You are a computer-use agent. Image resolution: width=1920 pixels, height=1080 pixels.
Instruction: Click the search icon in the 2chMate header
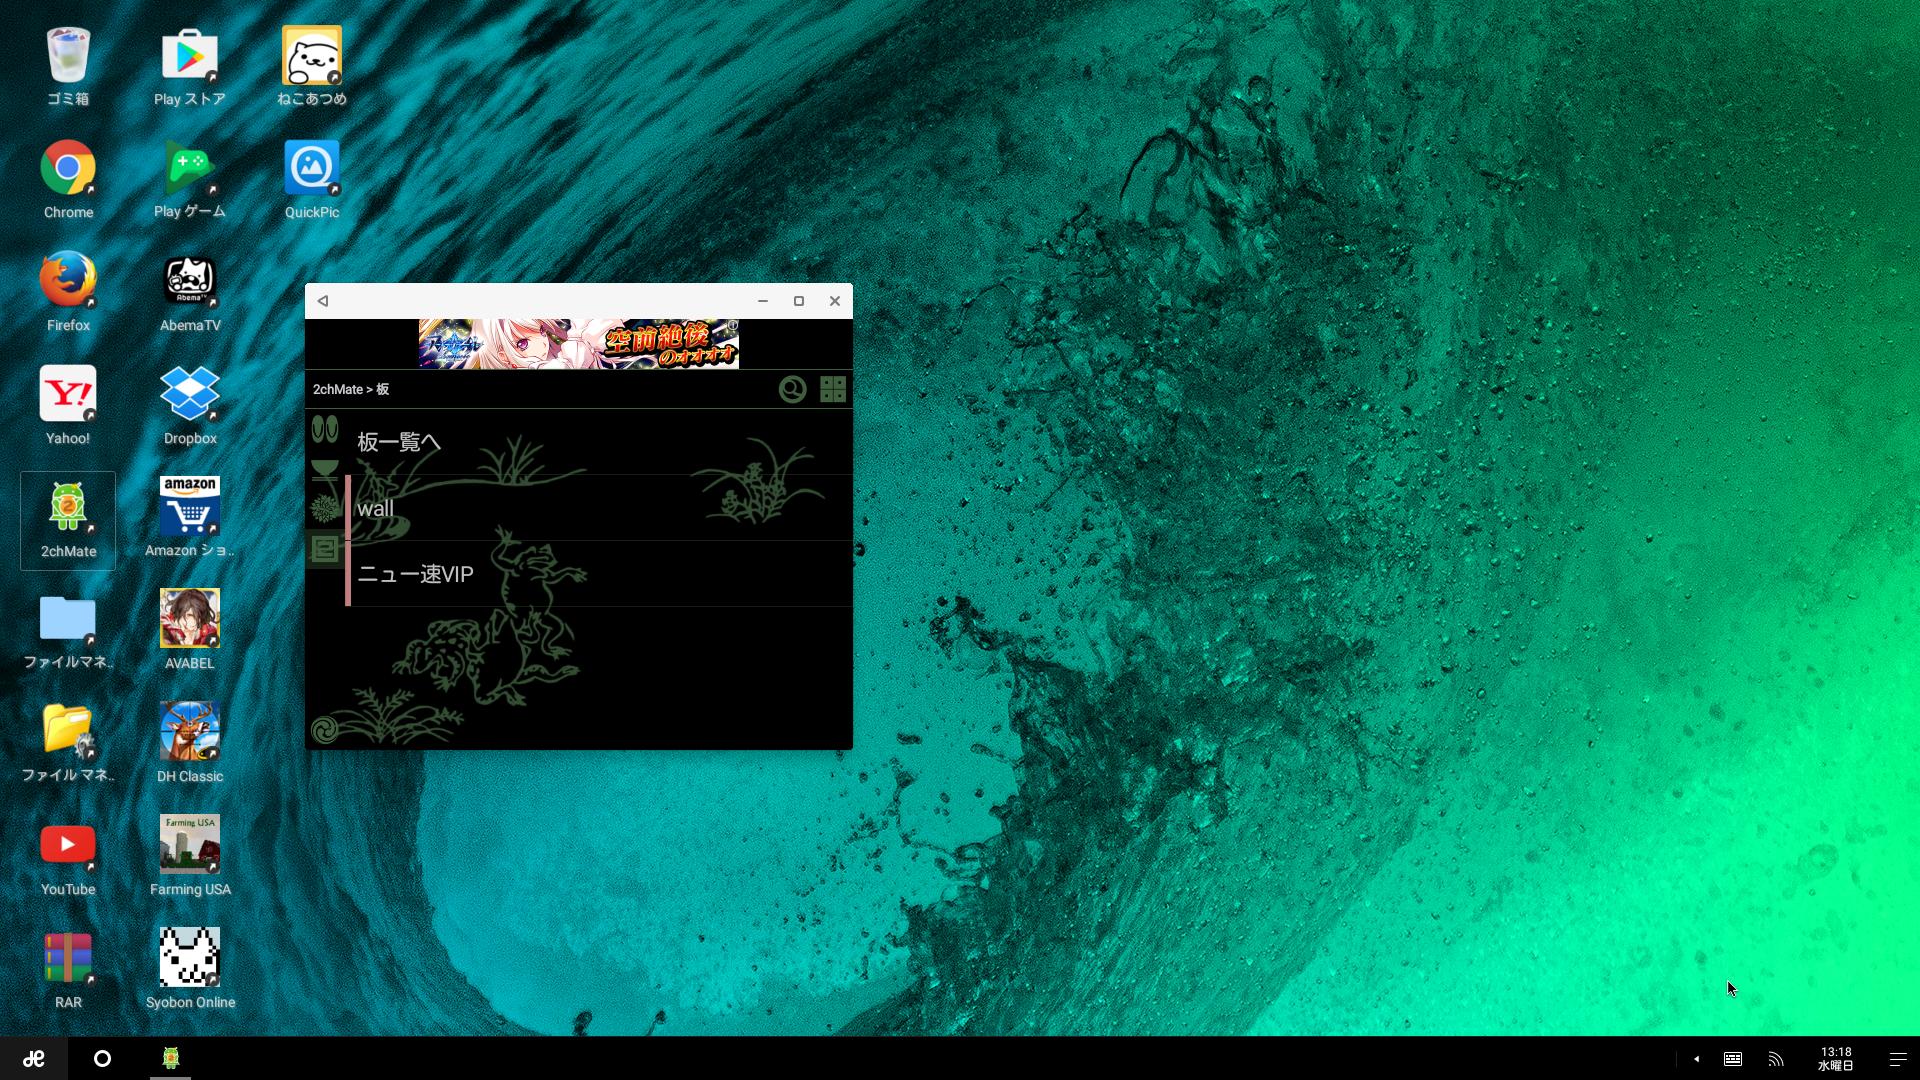click(x=792, y=389)
